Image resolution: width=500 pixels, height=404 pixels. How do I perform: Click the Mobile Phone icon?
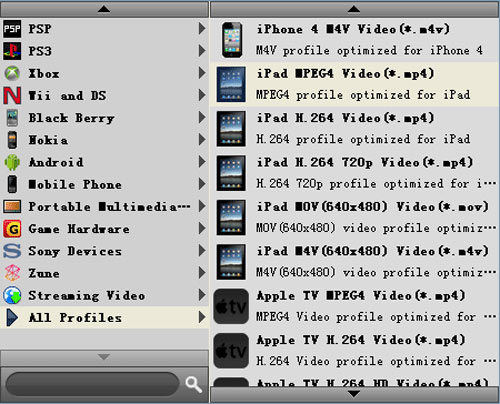click(12, 184)
